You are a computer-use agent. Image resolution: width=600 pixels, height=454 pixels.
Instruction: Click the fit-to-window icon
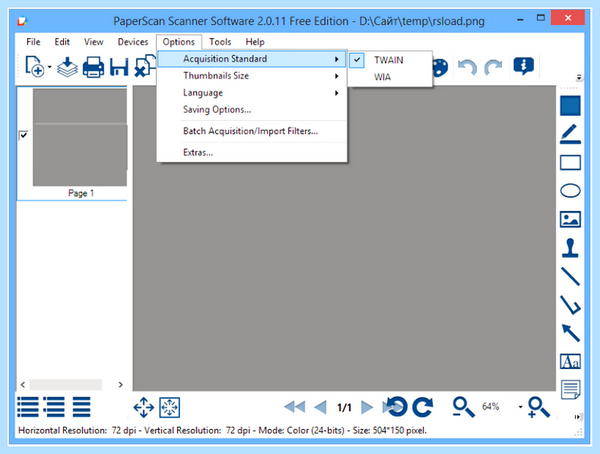(170, 407)
